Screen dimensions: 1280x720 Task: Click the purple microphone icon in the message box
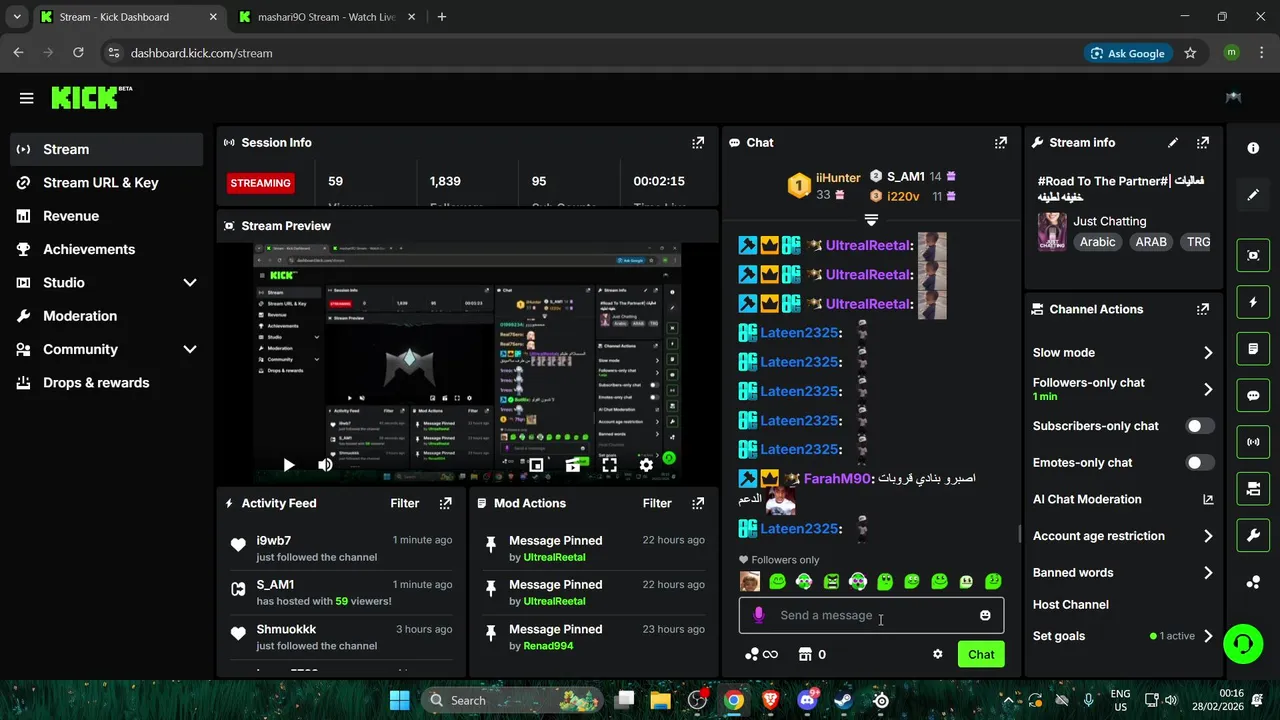point(758,616)
